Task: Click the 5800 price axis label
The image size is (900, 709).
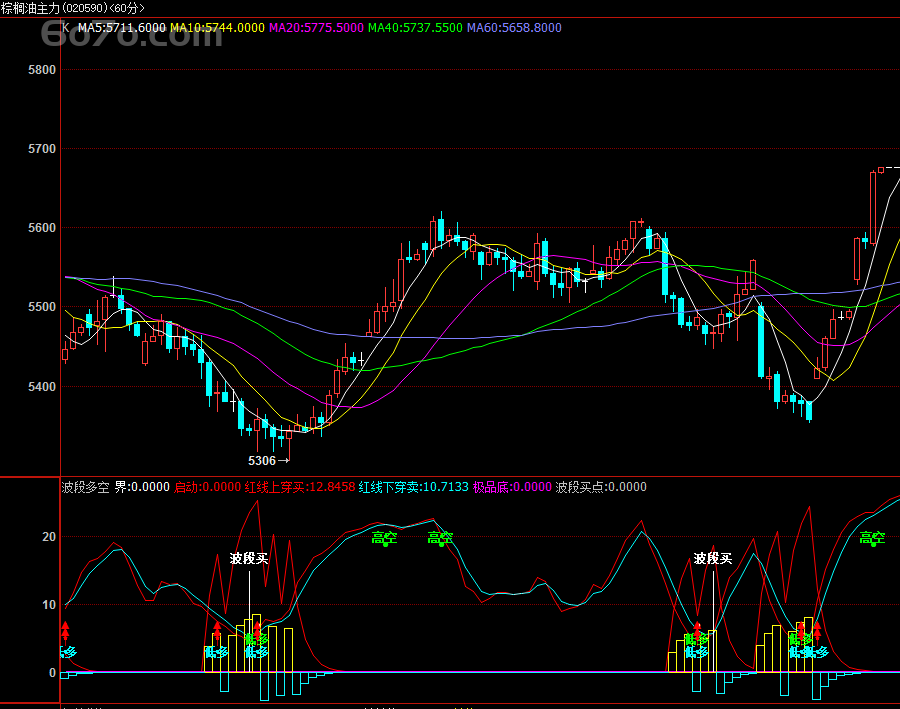Action: (x=42, y=70)
